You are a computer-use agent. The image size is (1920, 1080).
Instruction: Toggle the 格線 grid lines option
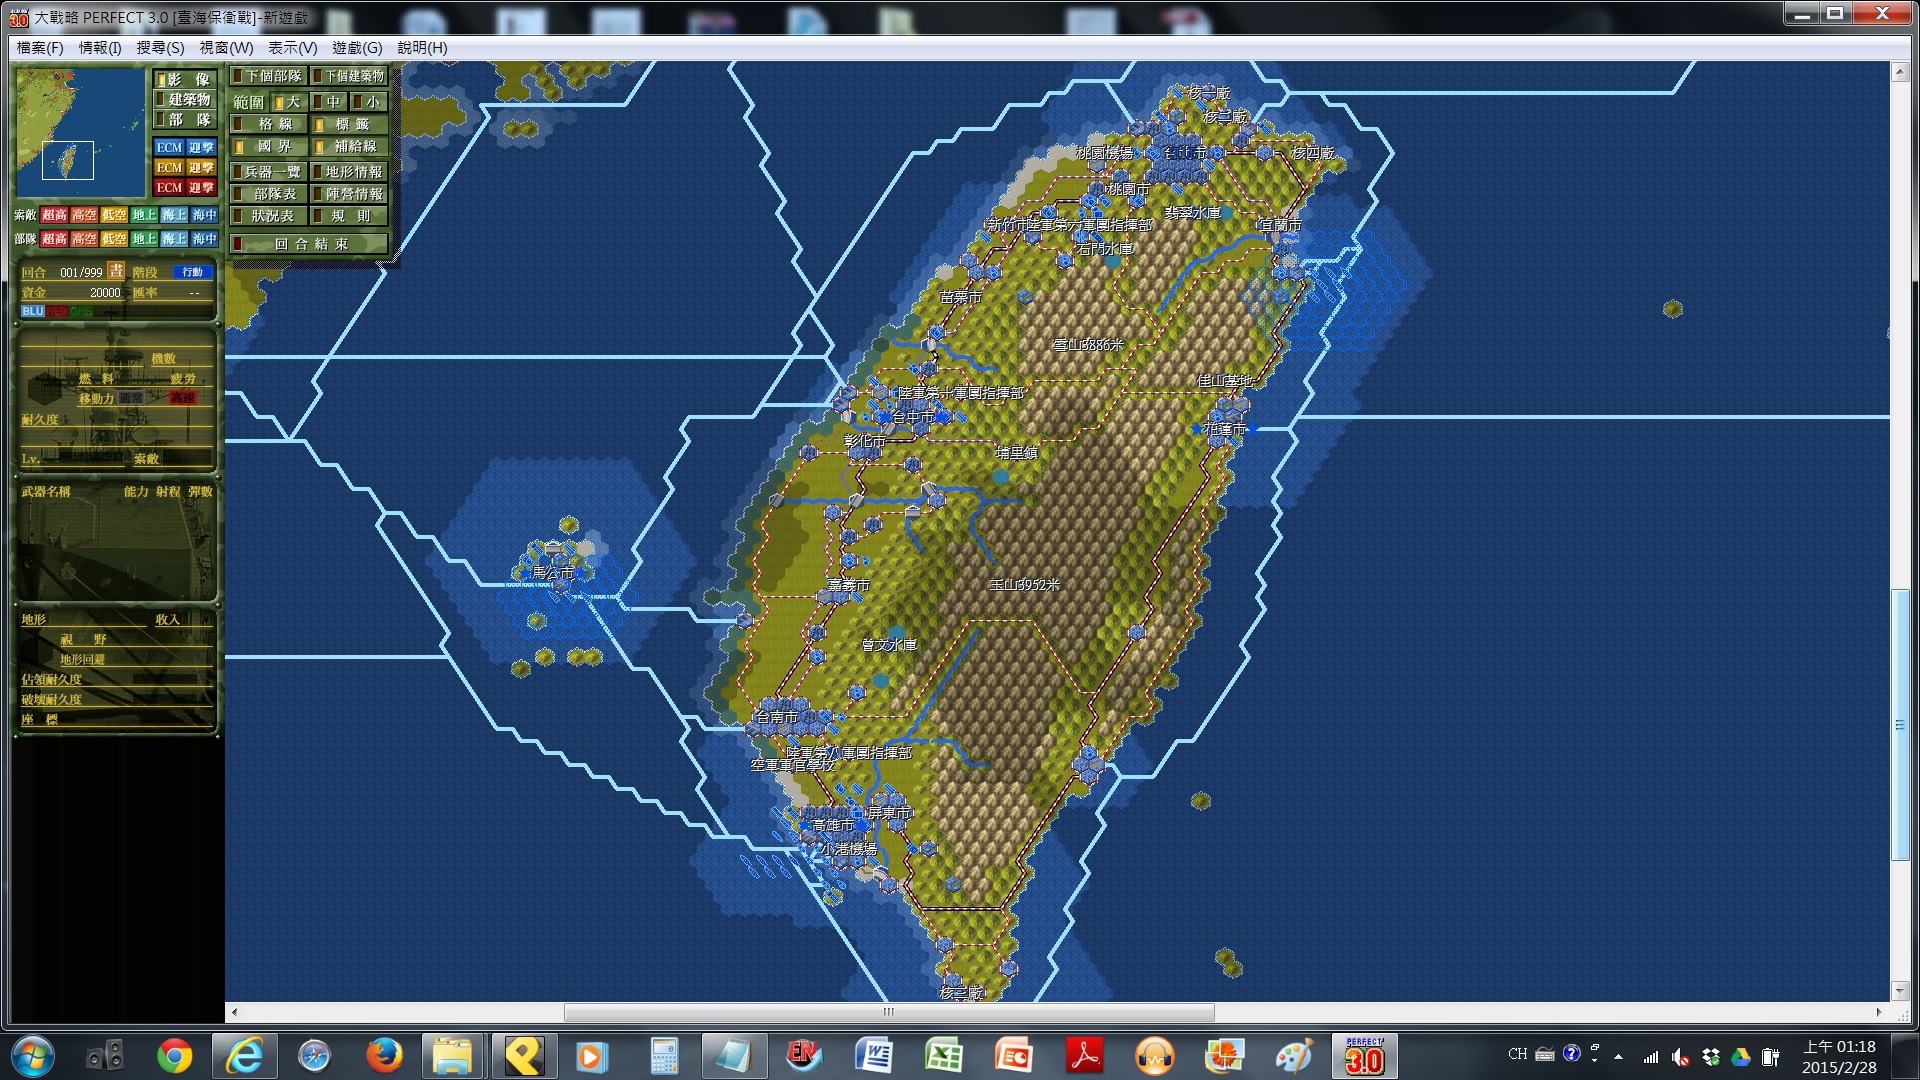(268, 124)
